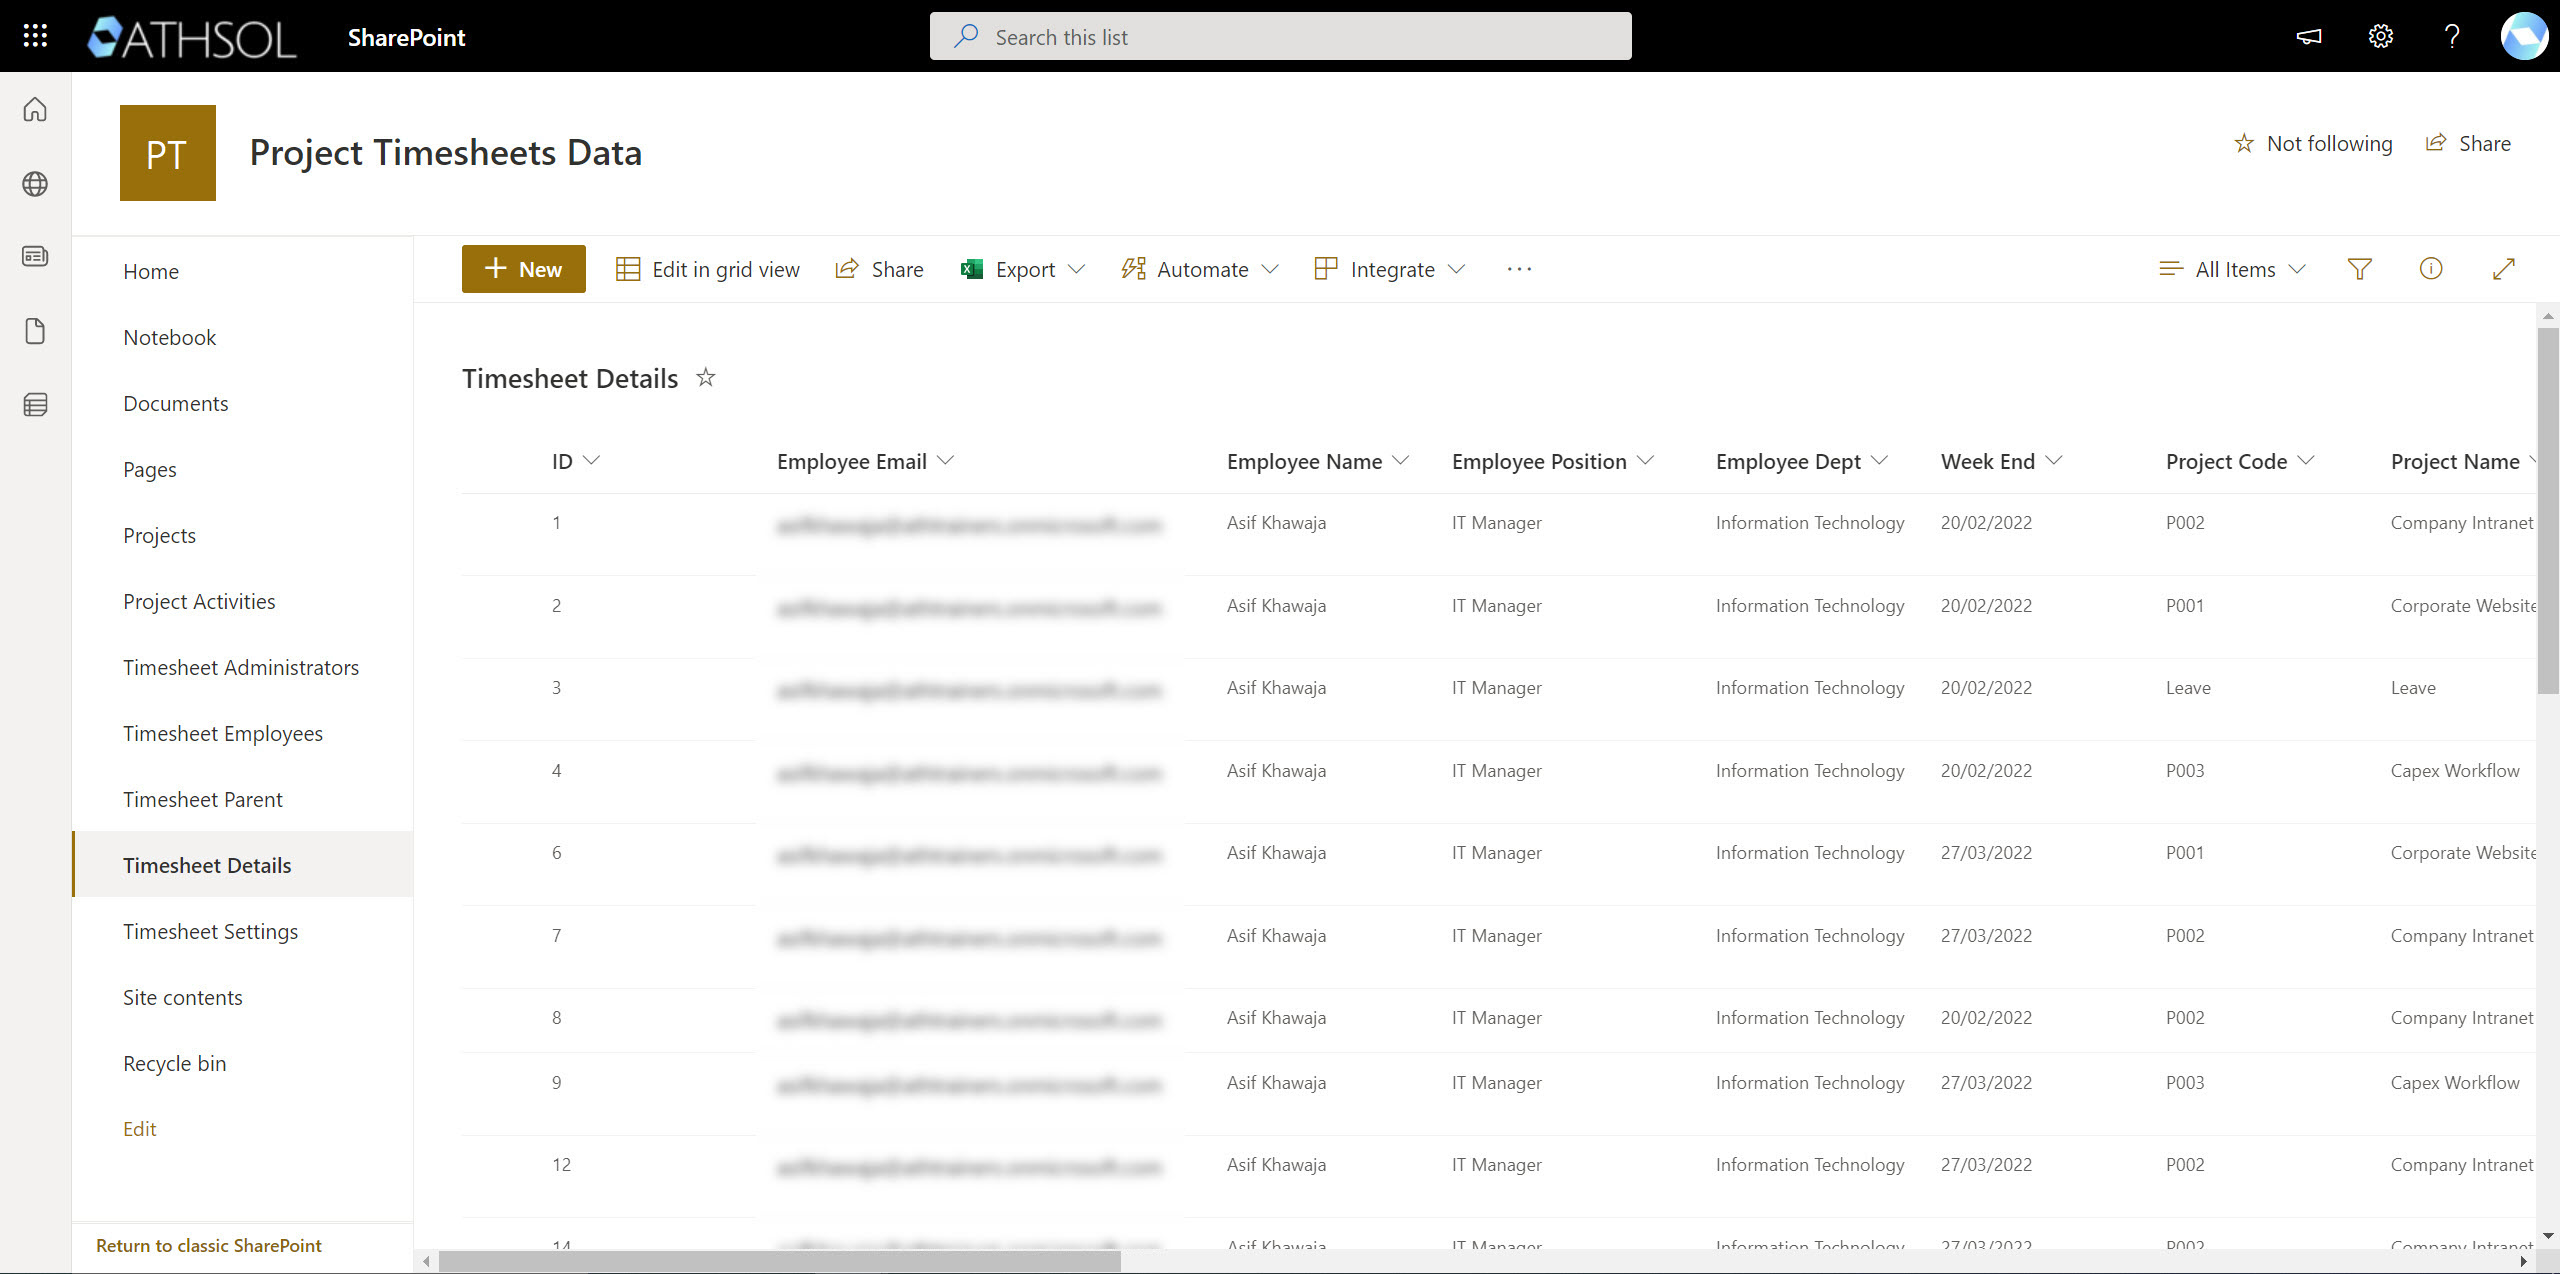The height and width of the screenshot is (1274, 2560).
Task: Click the Search this list field
Action: coord(1280,37)
